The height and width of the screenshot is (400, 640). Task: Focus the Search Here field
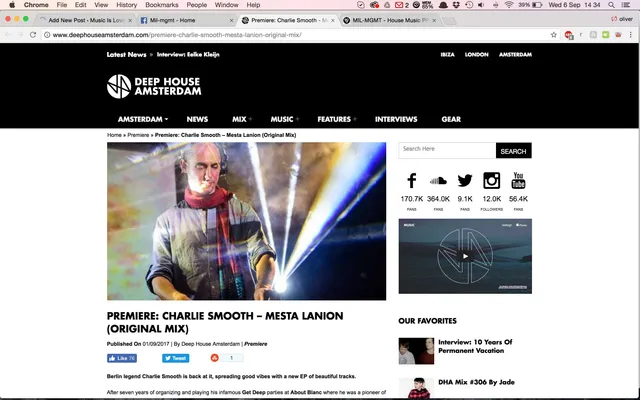pos(447,151)
